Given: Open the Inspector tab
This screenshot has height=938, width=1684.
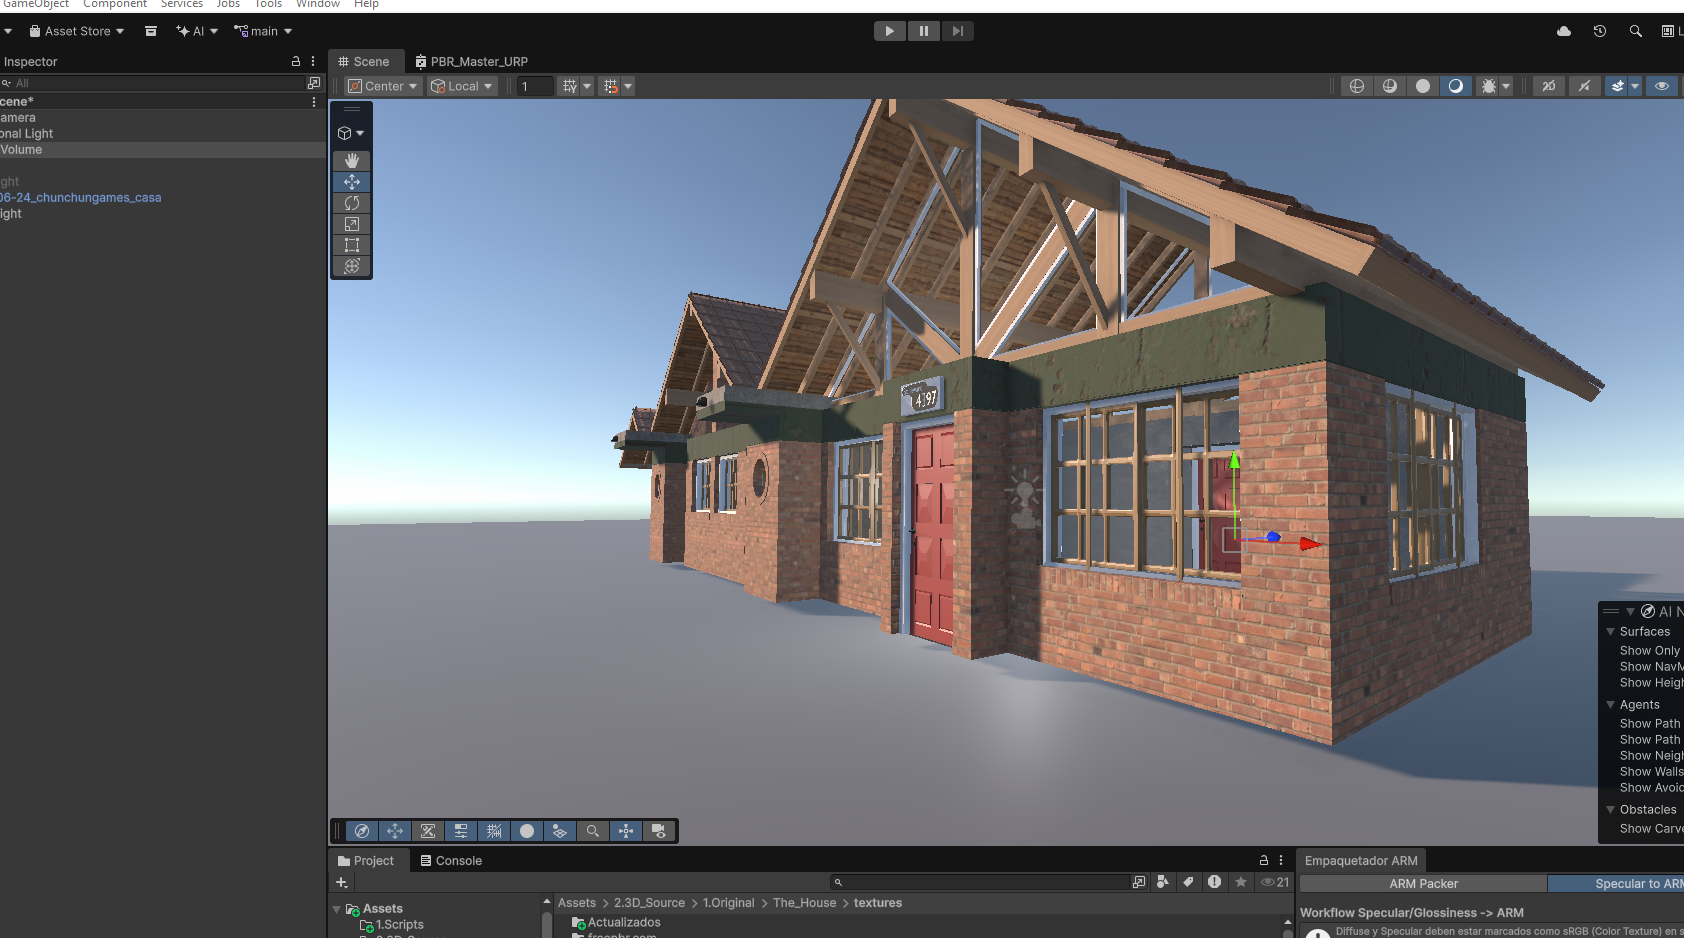Looking at the screenshot, I should [x=31, y=61].
